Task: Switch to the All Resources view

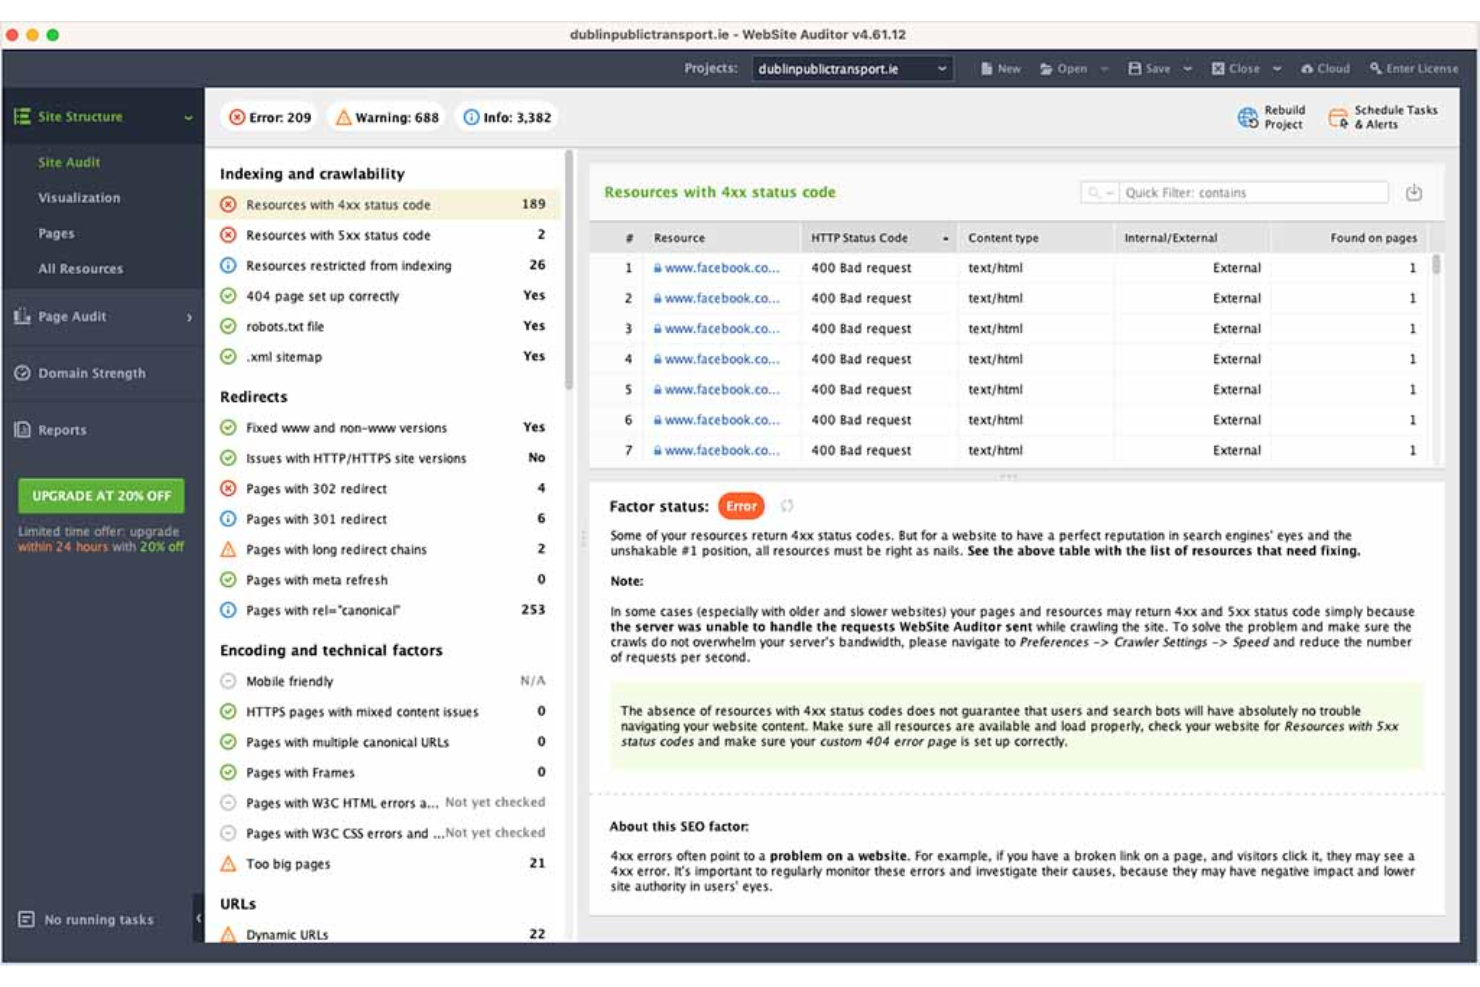Action: tap(84, 268)
